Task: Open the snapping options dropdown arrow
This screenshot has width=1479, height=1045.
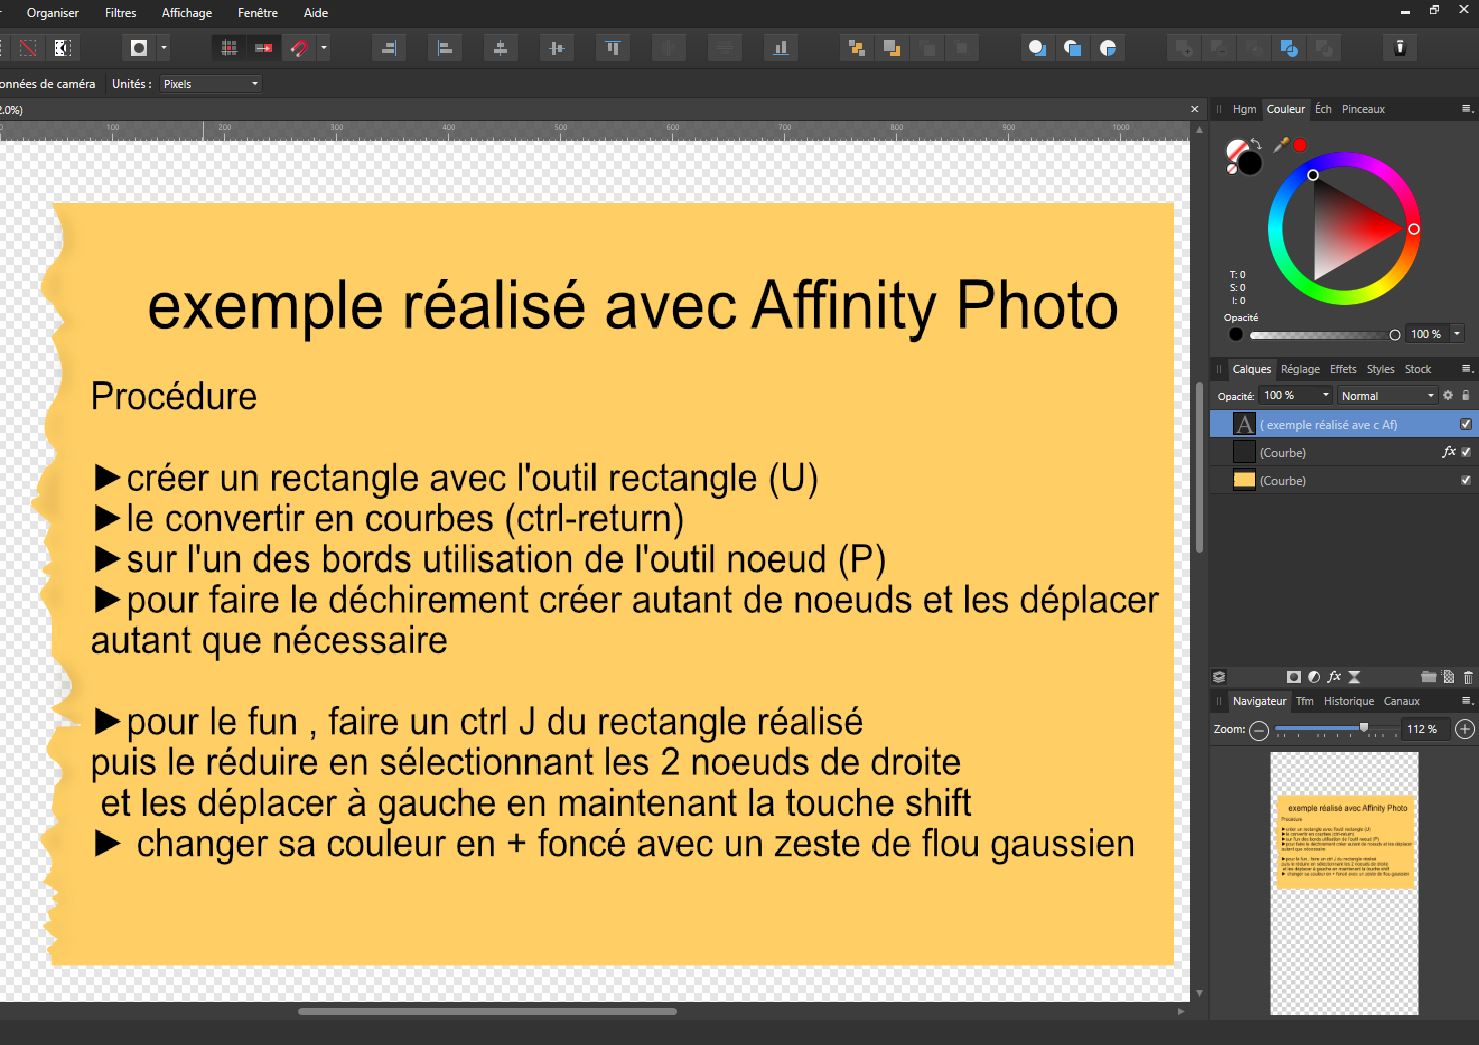Action: click(x=323, y=48)
